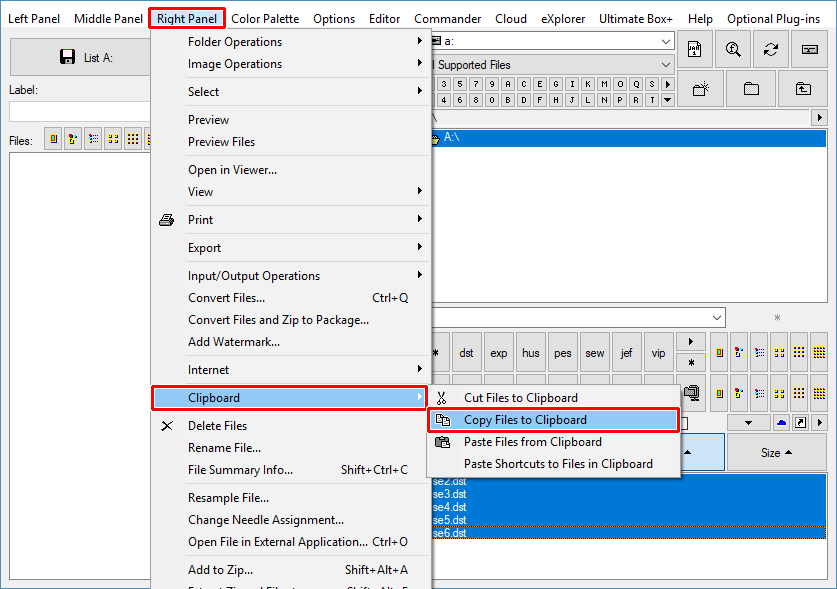Select the A:\ folder tree item

[x=629, y=138]
